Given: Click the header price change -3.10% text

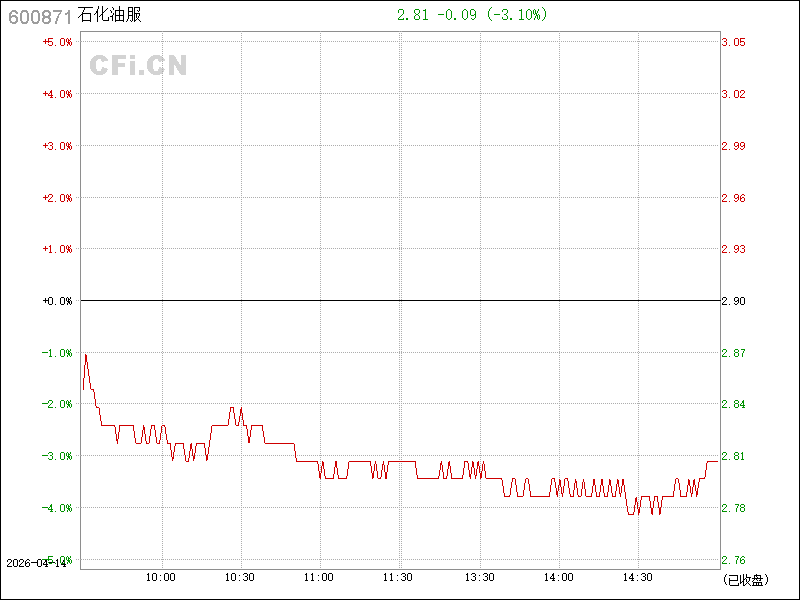Looking at the screenshot, I should pyautogui.click(x=518, y=15).
